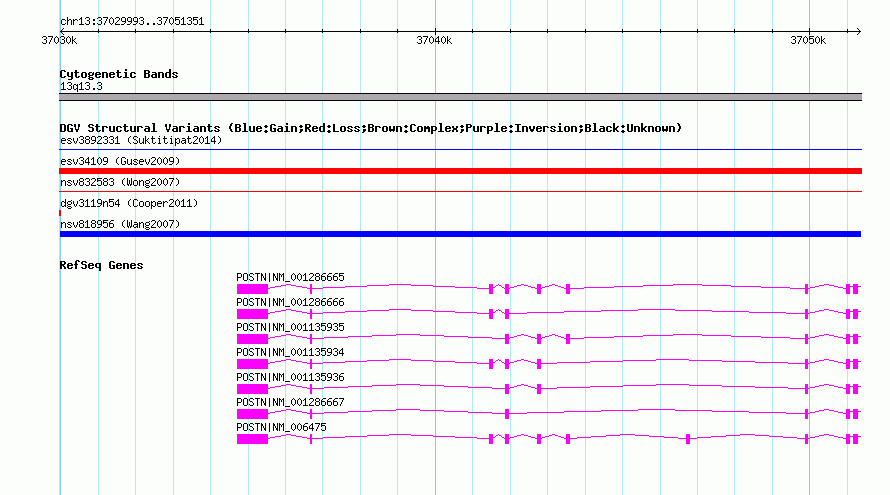Click the right arrow end of the ruler
This screenshot has width=890, height=495.
click(x=858, y=31)
